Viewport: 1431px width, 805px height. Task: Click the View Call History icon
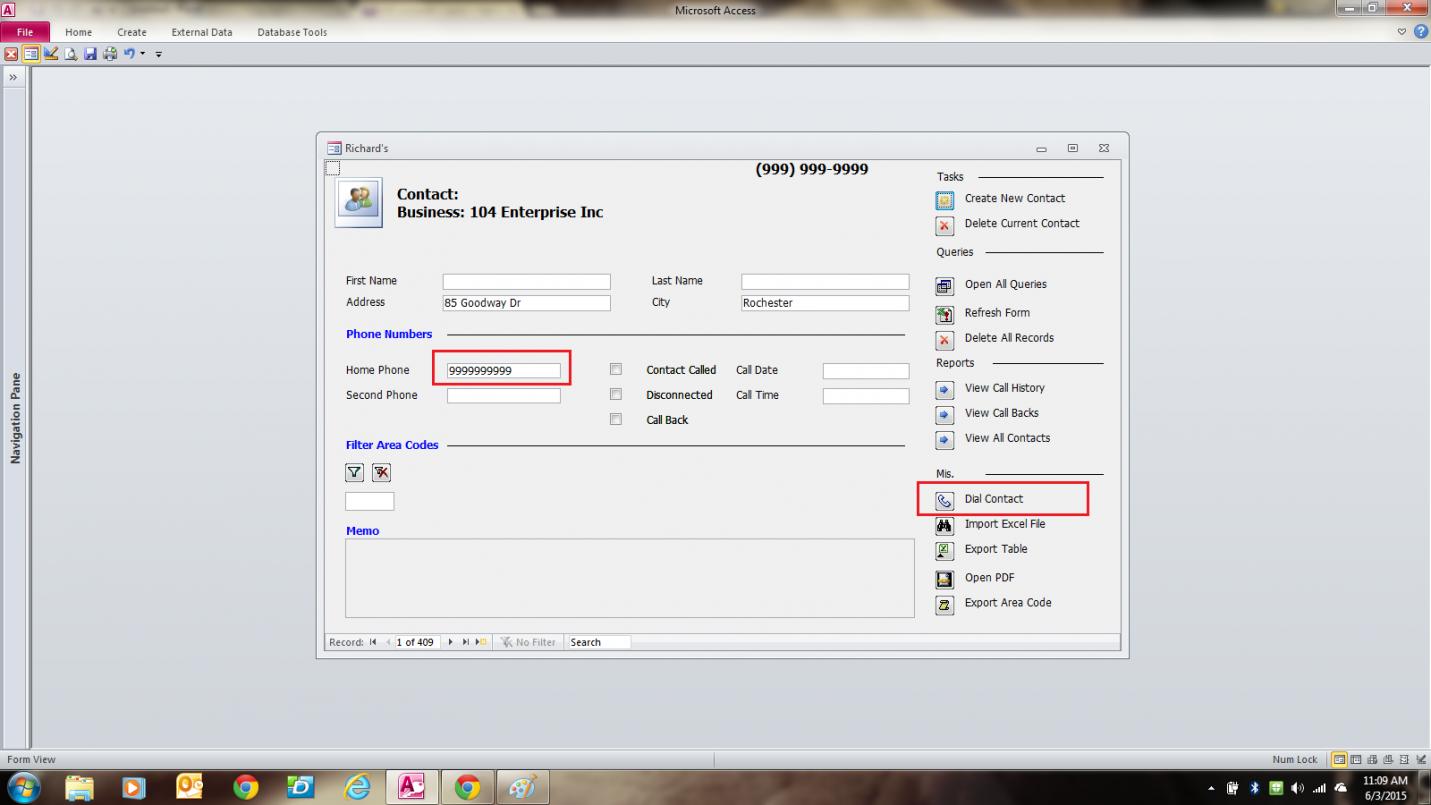[945, 389]
